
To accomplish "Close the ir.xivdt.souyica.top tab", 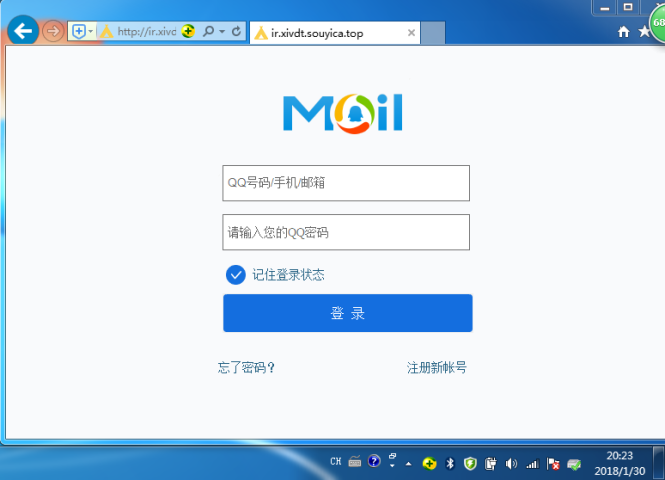I will [x=411, y=33].
